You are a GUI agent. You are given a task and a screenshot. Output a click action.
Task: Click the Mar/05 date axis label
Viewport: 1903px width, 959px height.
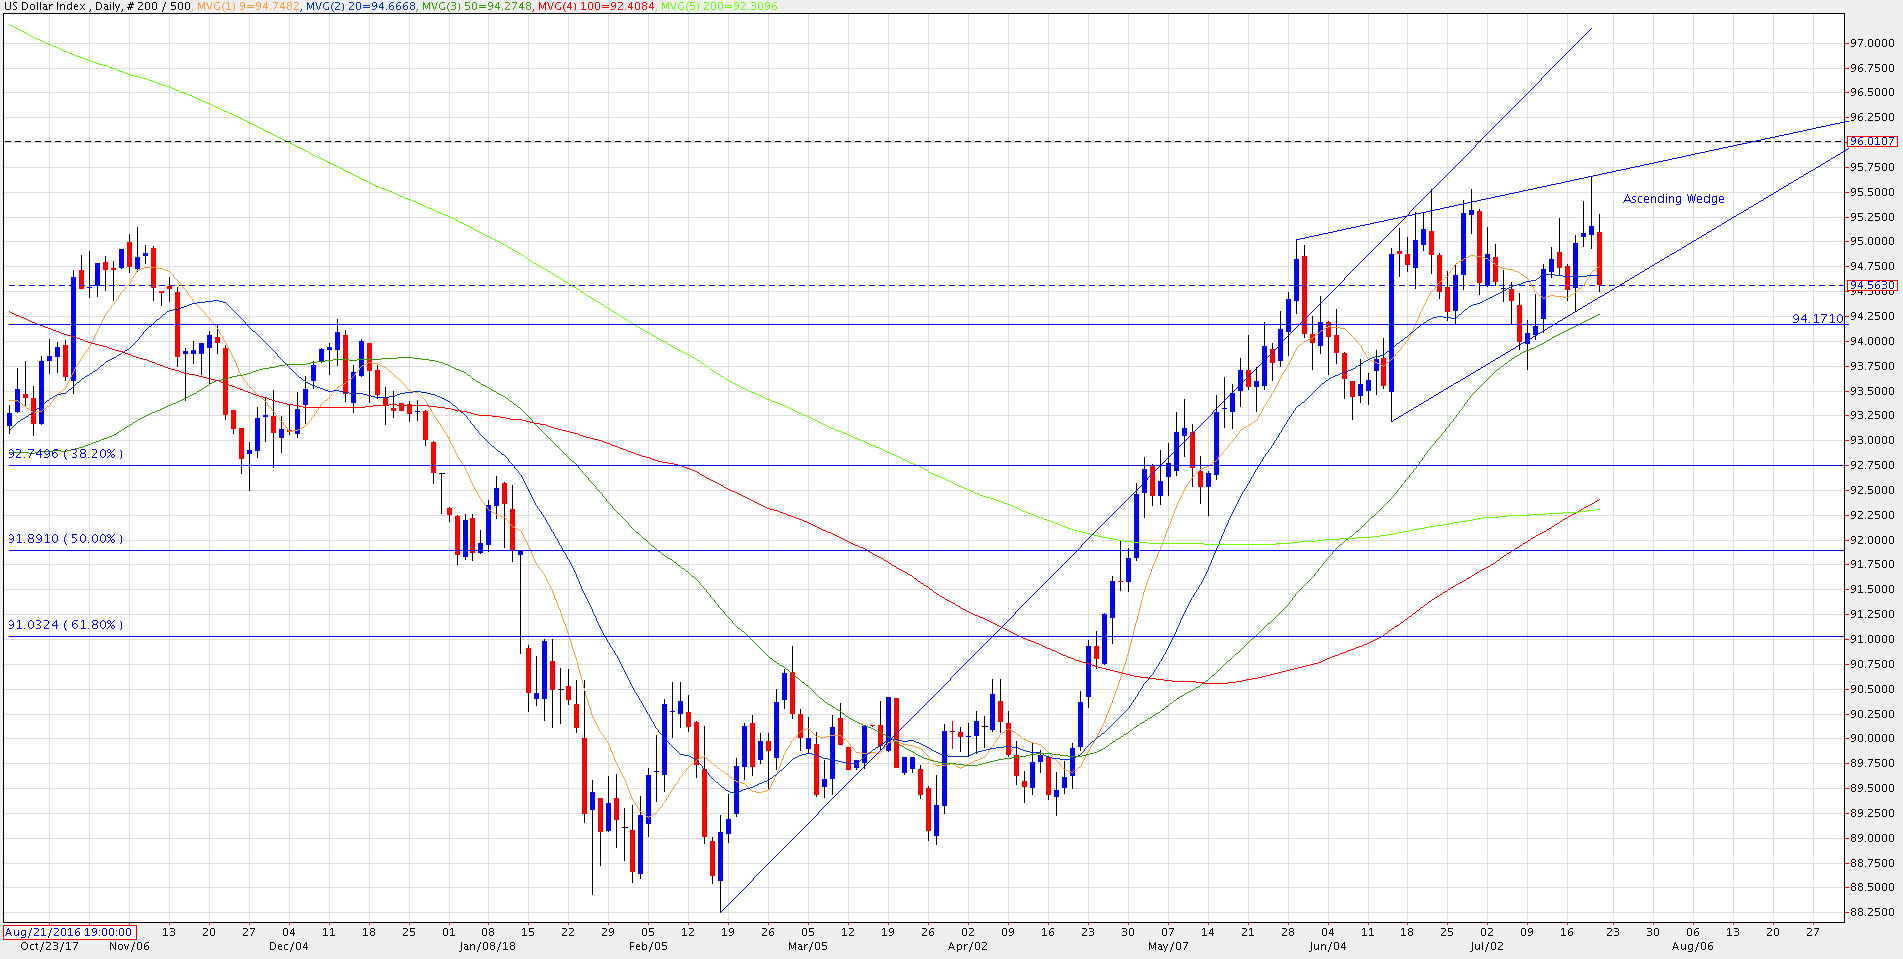click(x=808, y=946)
